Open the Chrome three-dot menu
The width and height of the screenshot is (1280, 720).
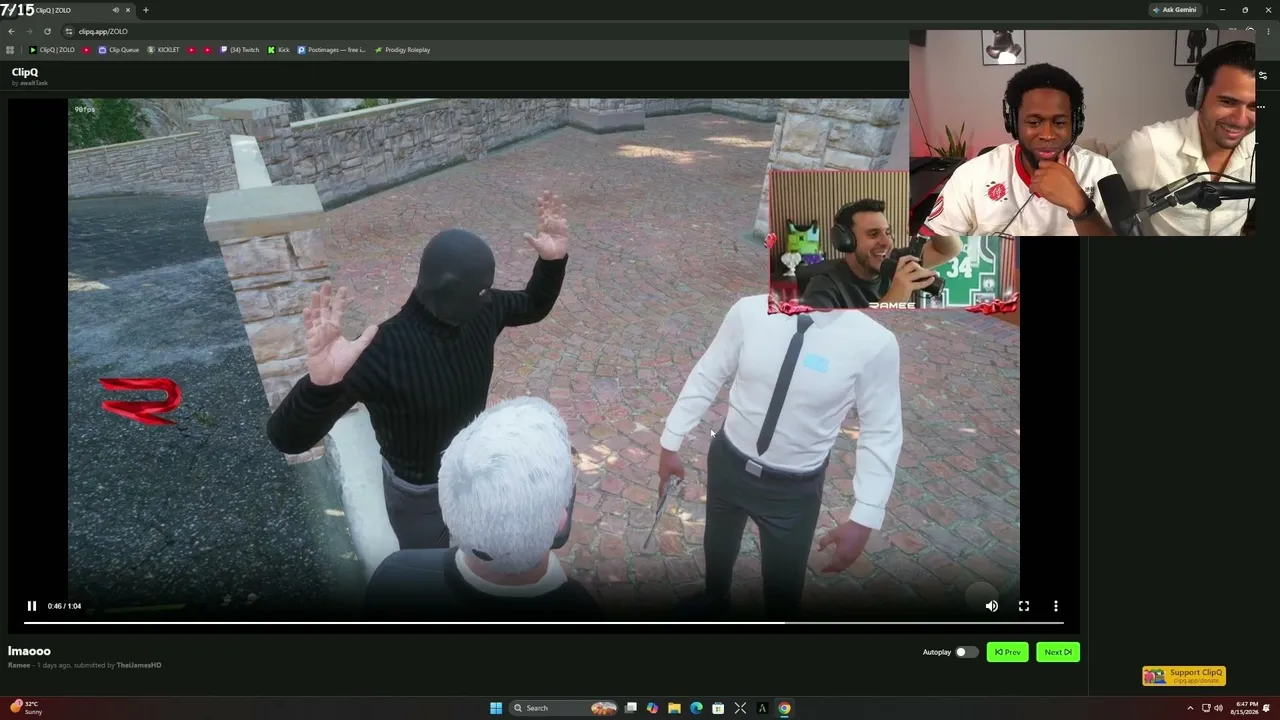pos(1267,31)
